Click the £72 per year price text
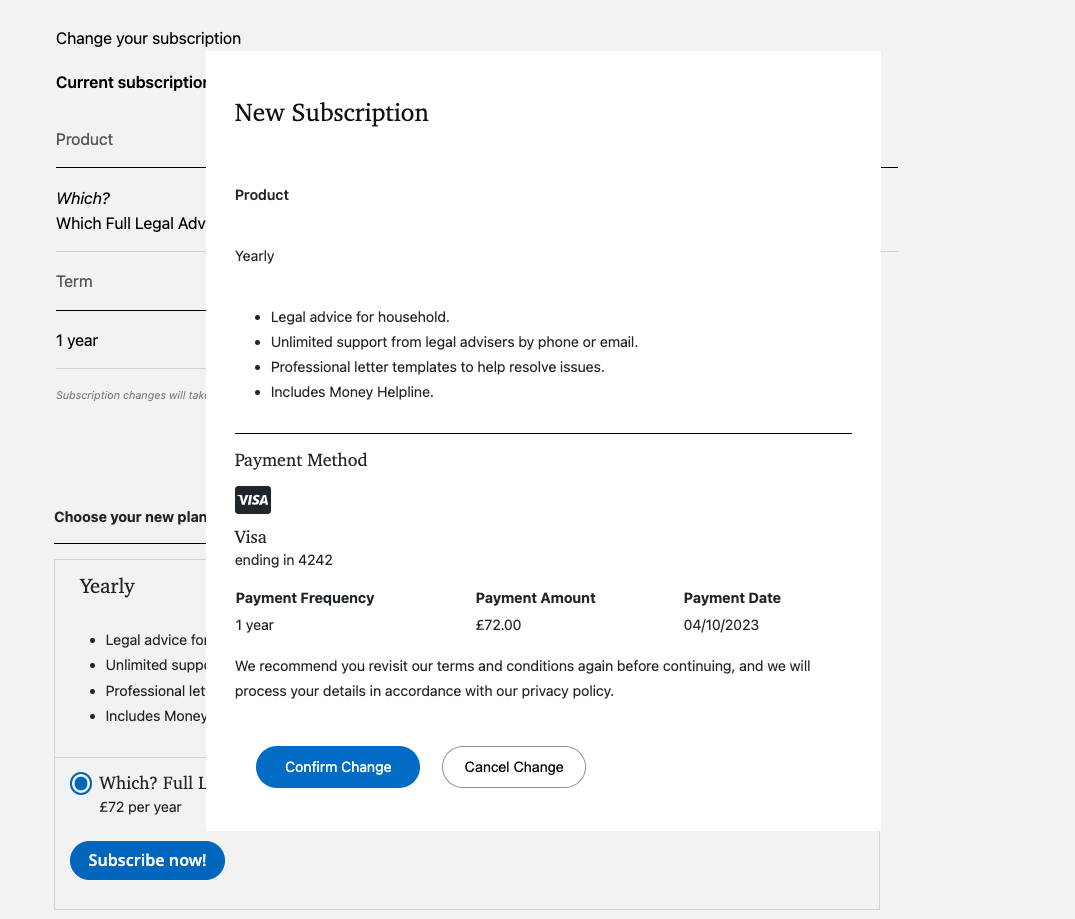The height and width of the screenshot is (919, 1075). [x=140, y=807]
